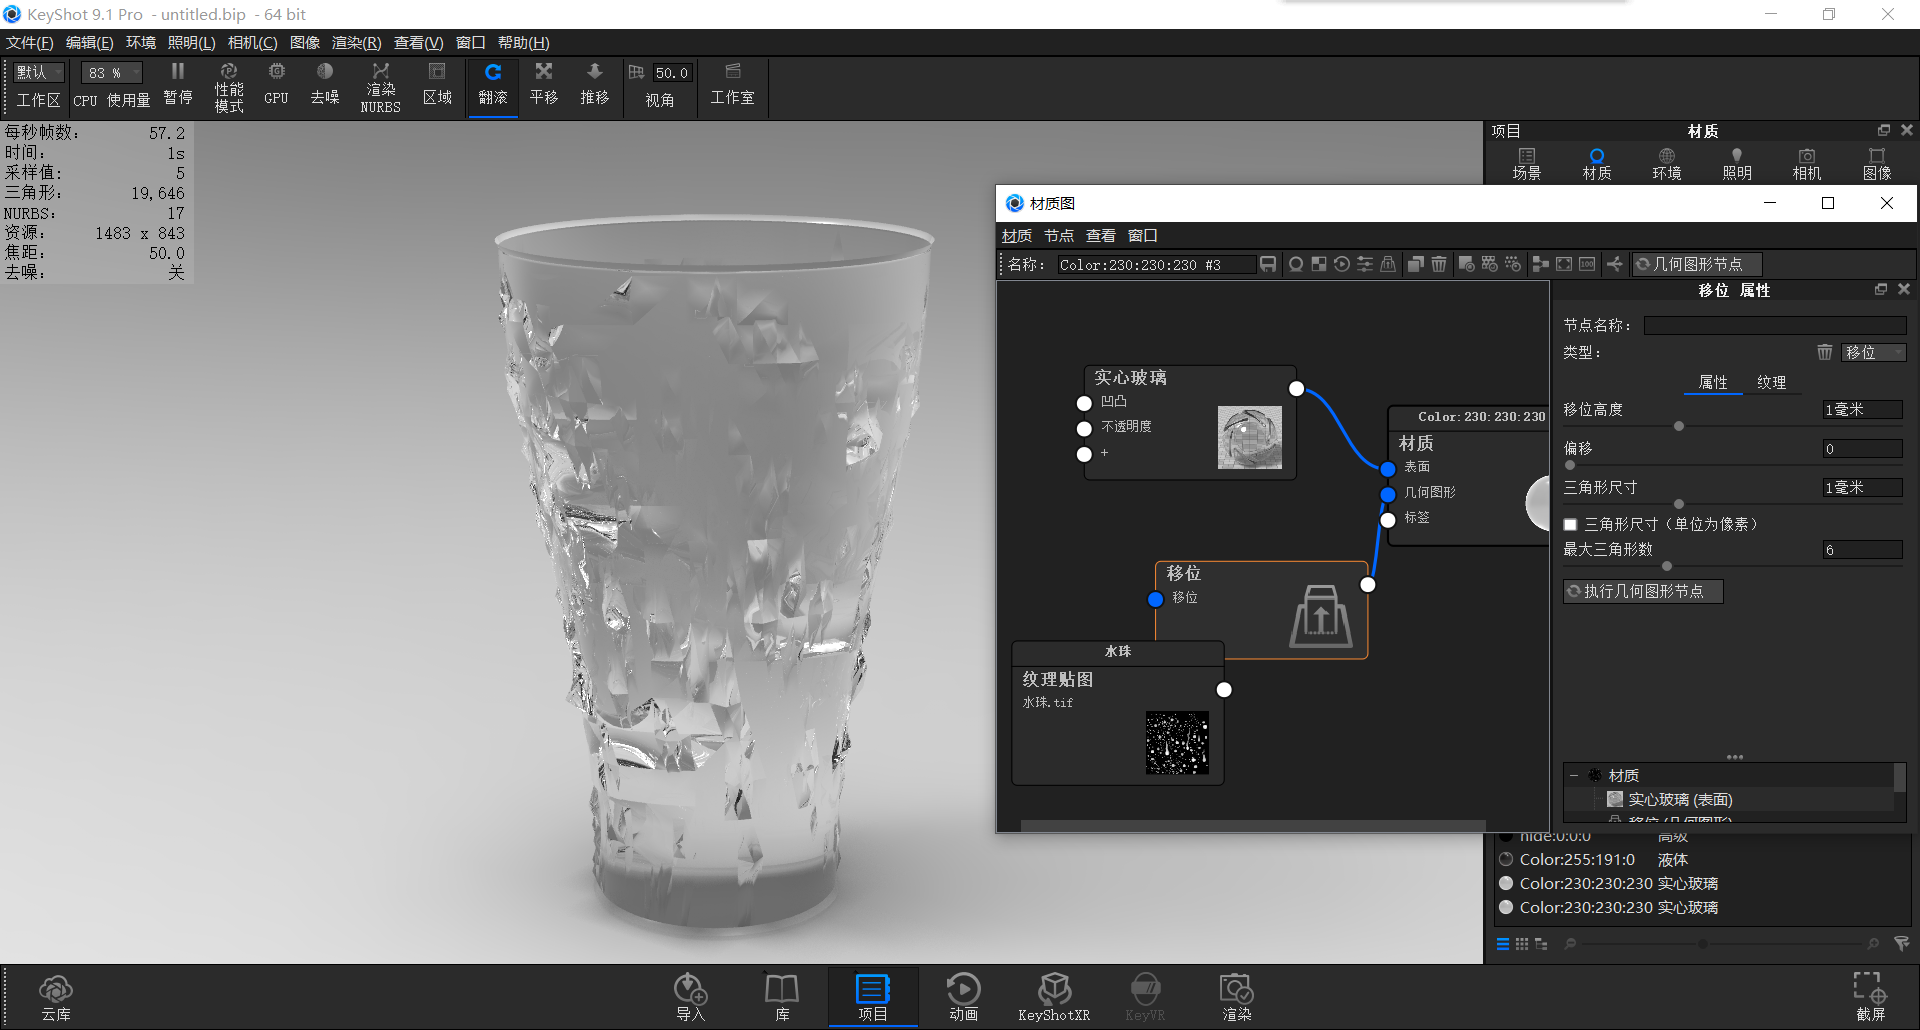Image resolution: width=1920 pixels, height=1030 pixels.
Task: Activate the 翻滚 camera tool
Action: [x=492, y=86]
